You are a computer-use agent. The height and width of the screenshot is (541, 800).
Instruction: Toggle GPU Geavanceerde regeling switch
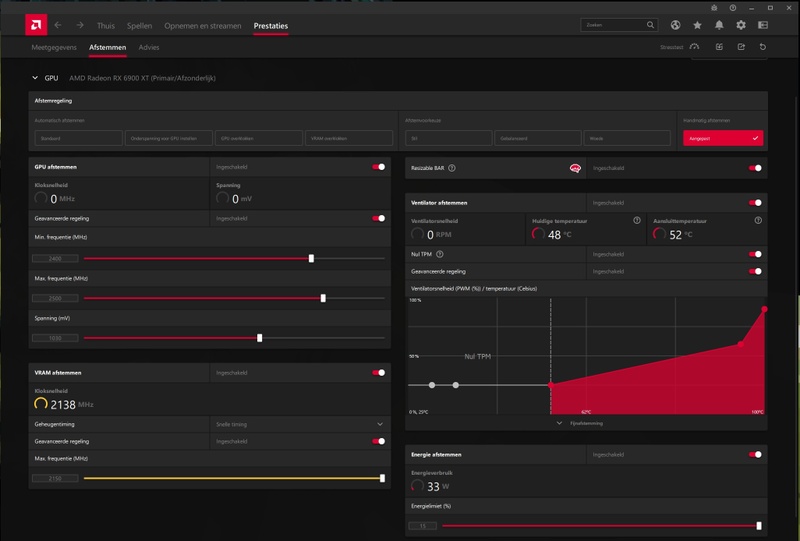pos(379,218)
